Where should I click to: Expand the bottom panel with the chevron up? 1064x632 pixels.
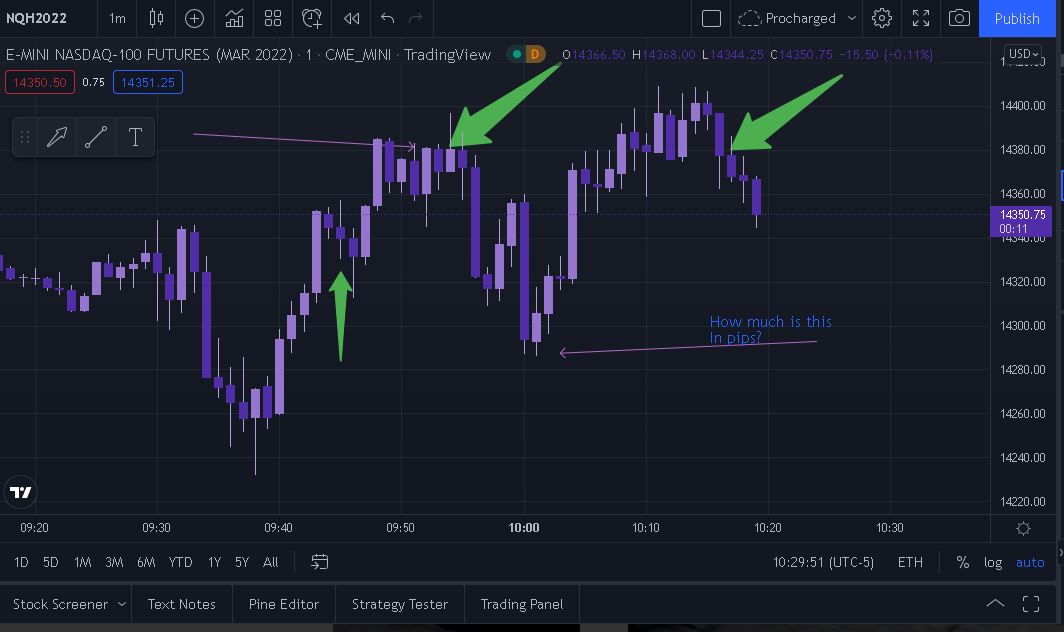995,603
